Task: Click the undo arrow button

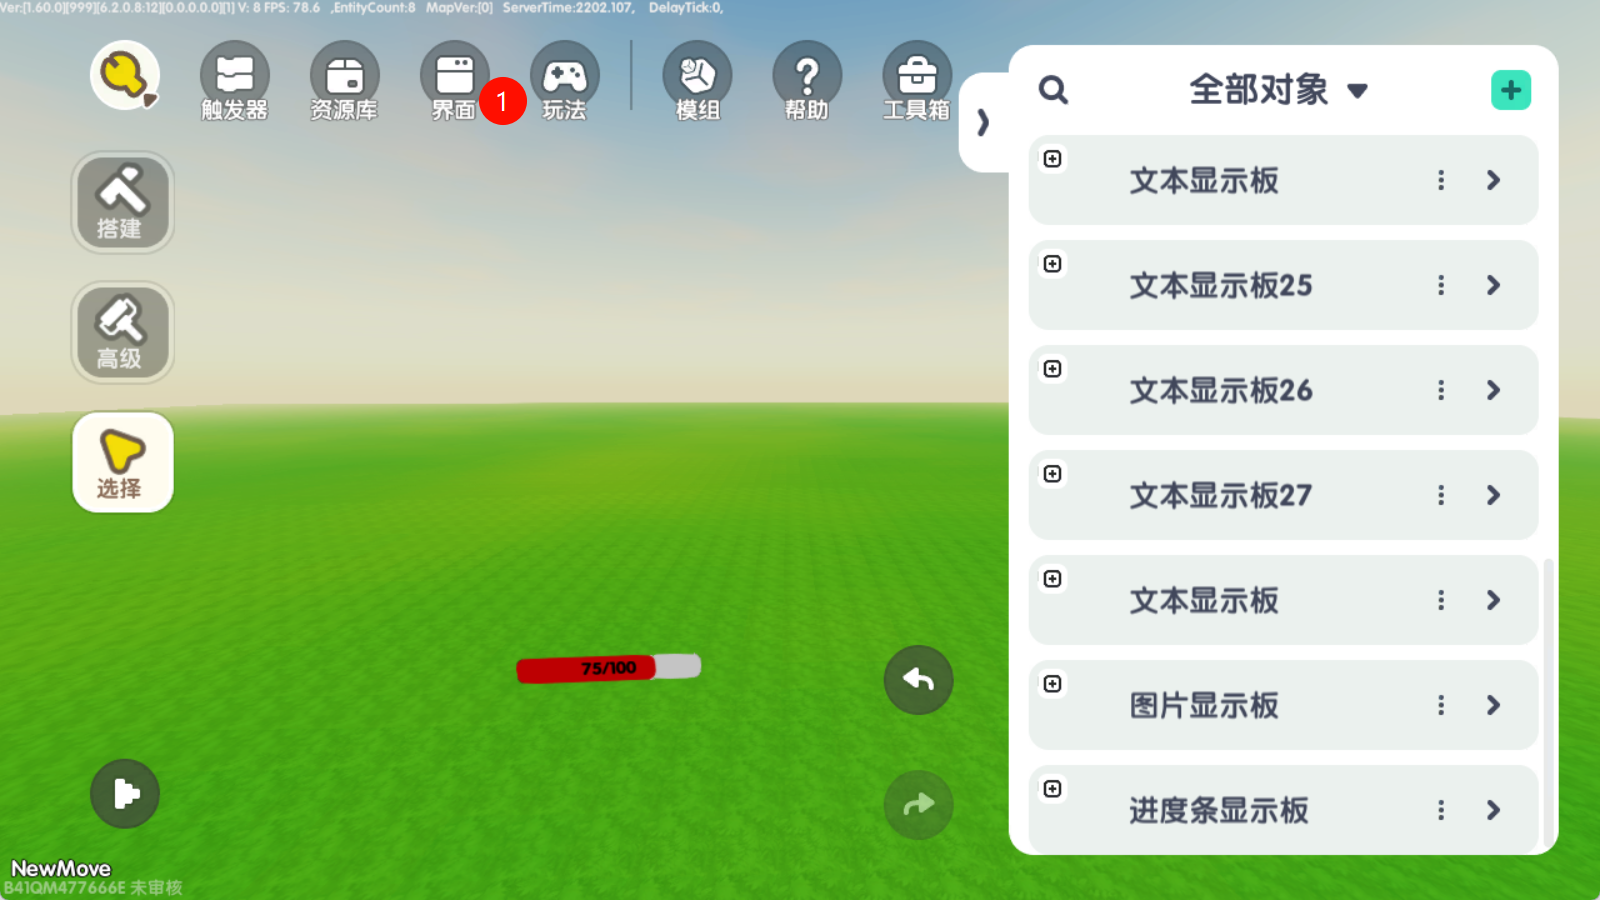Action: pos(918,680)
